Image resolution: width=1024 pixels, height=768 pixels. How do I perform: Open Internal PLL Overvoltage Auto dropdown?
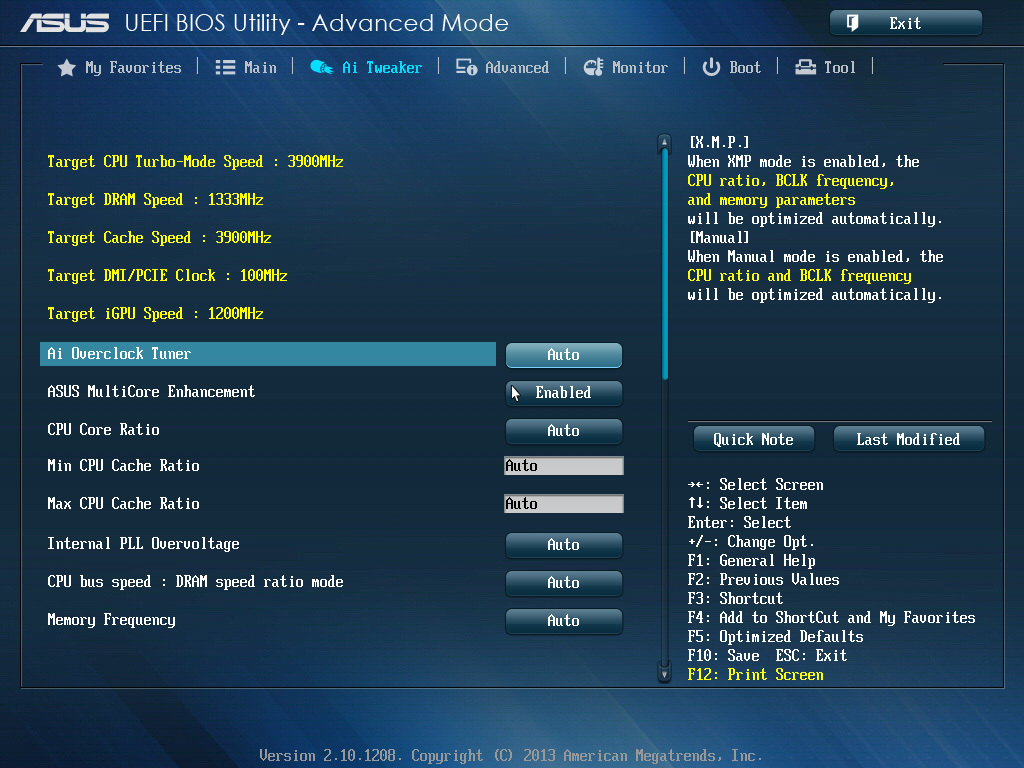[x=564, y=545]
